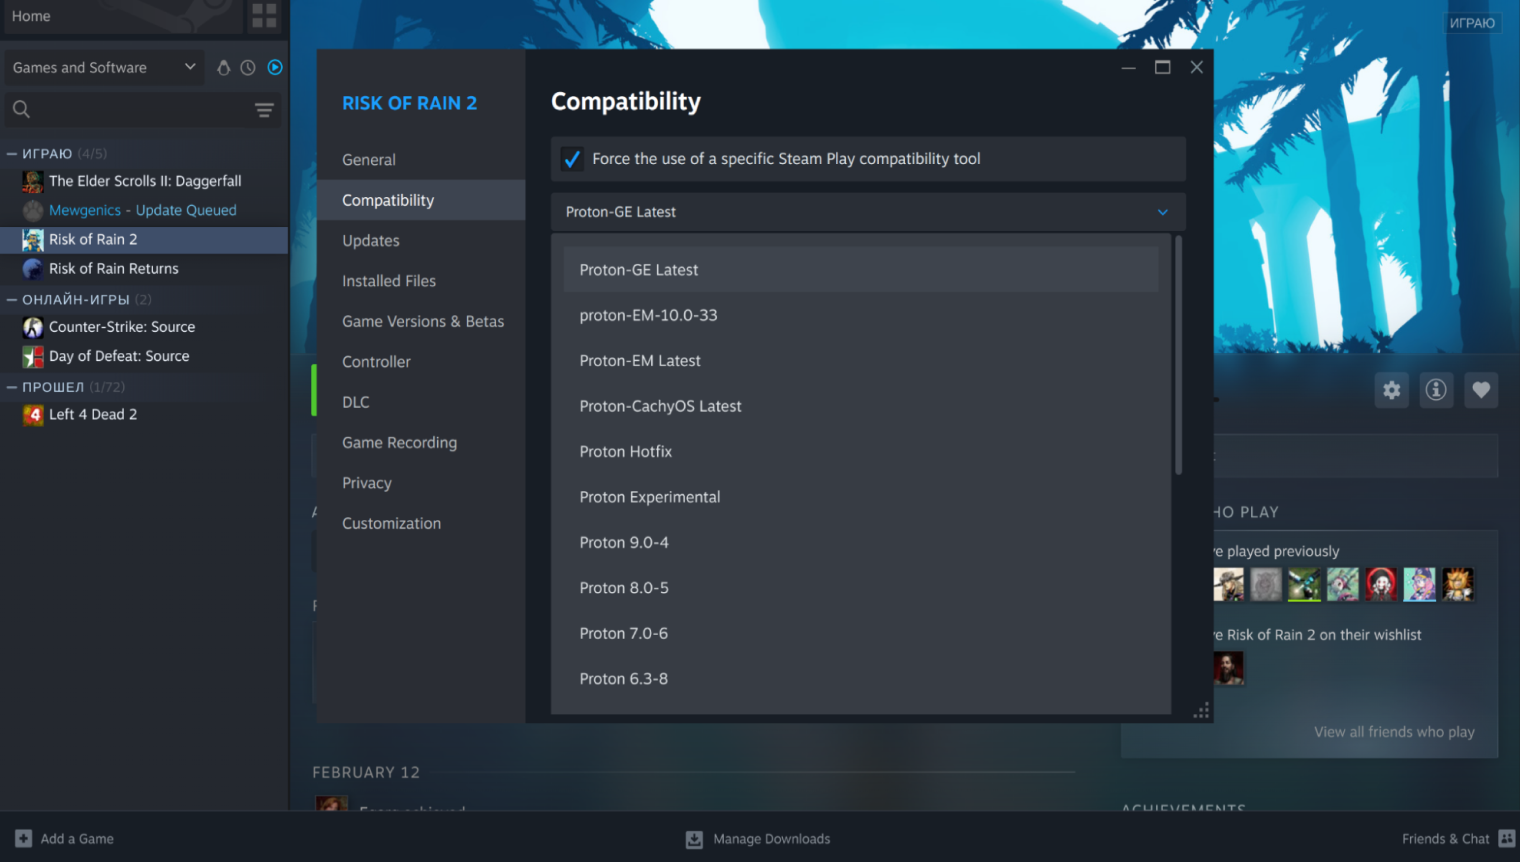Click Add a Game

point(63,838)
